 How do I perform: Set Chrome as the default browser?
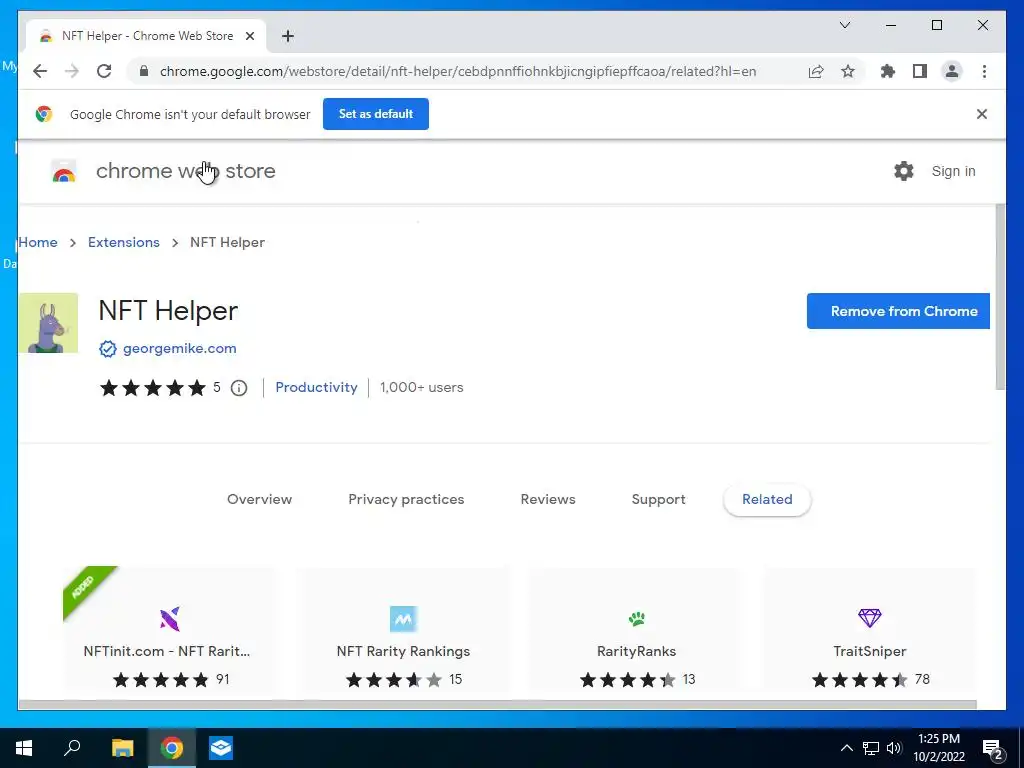pyautogui.click(x=376, y=114)
